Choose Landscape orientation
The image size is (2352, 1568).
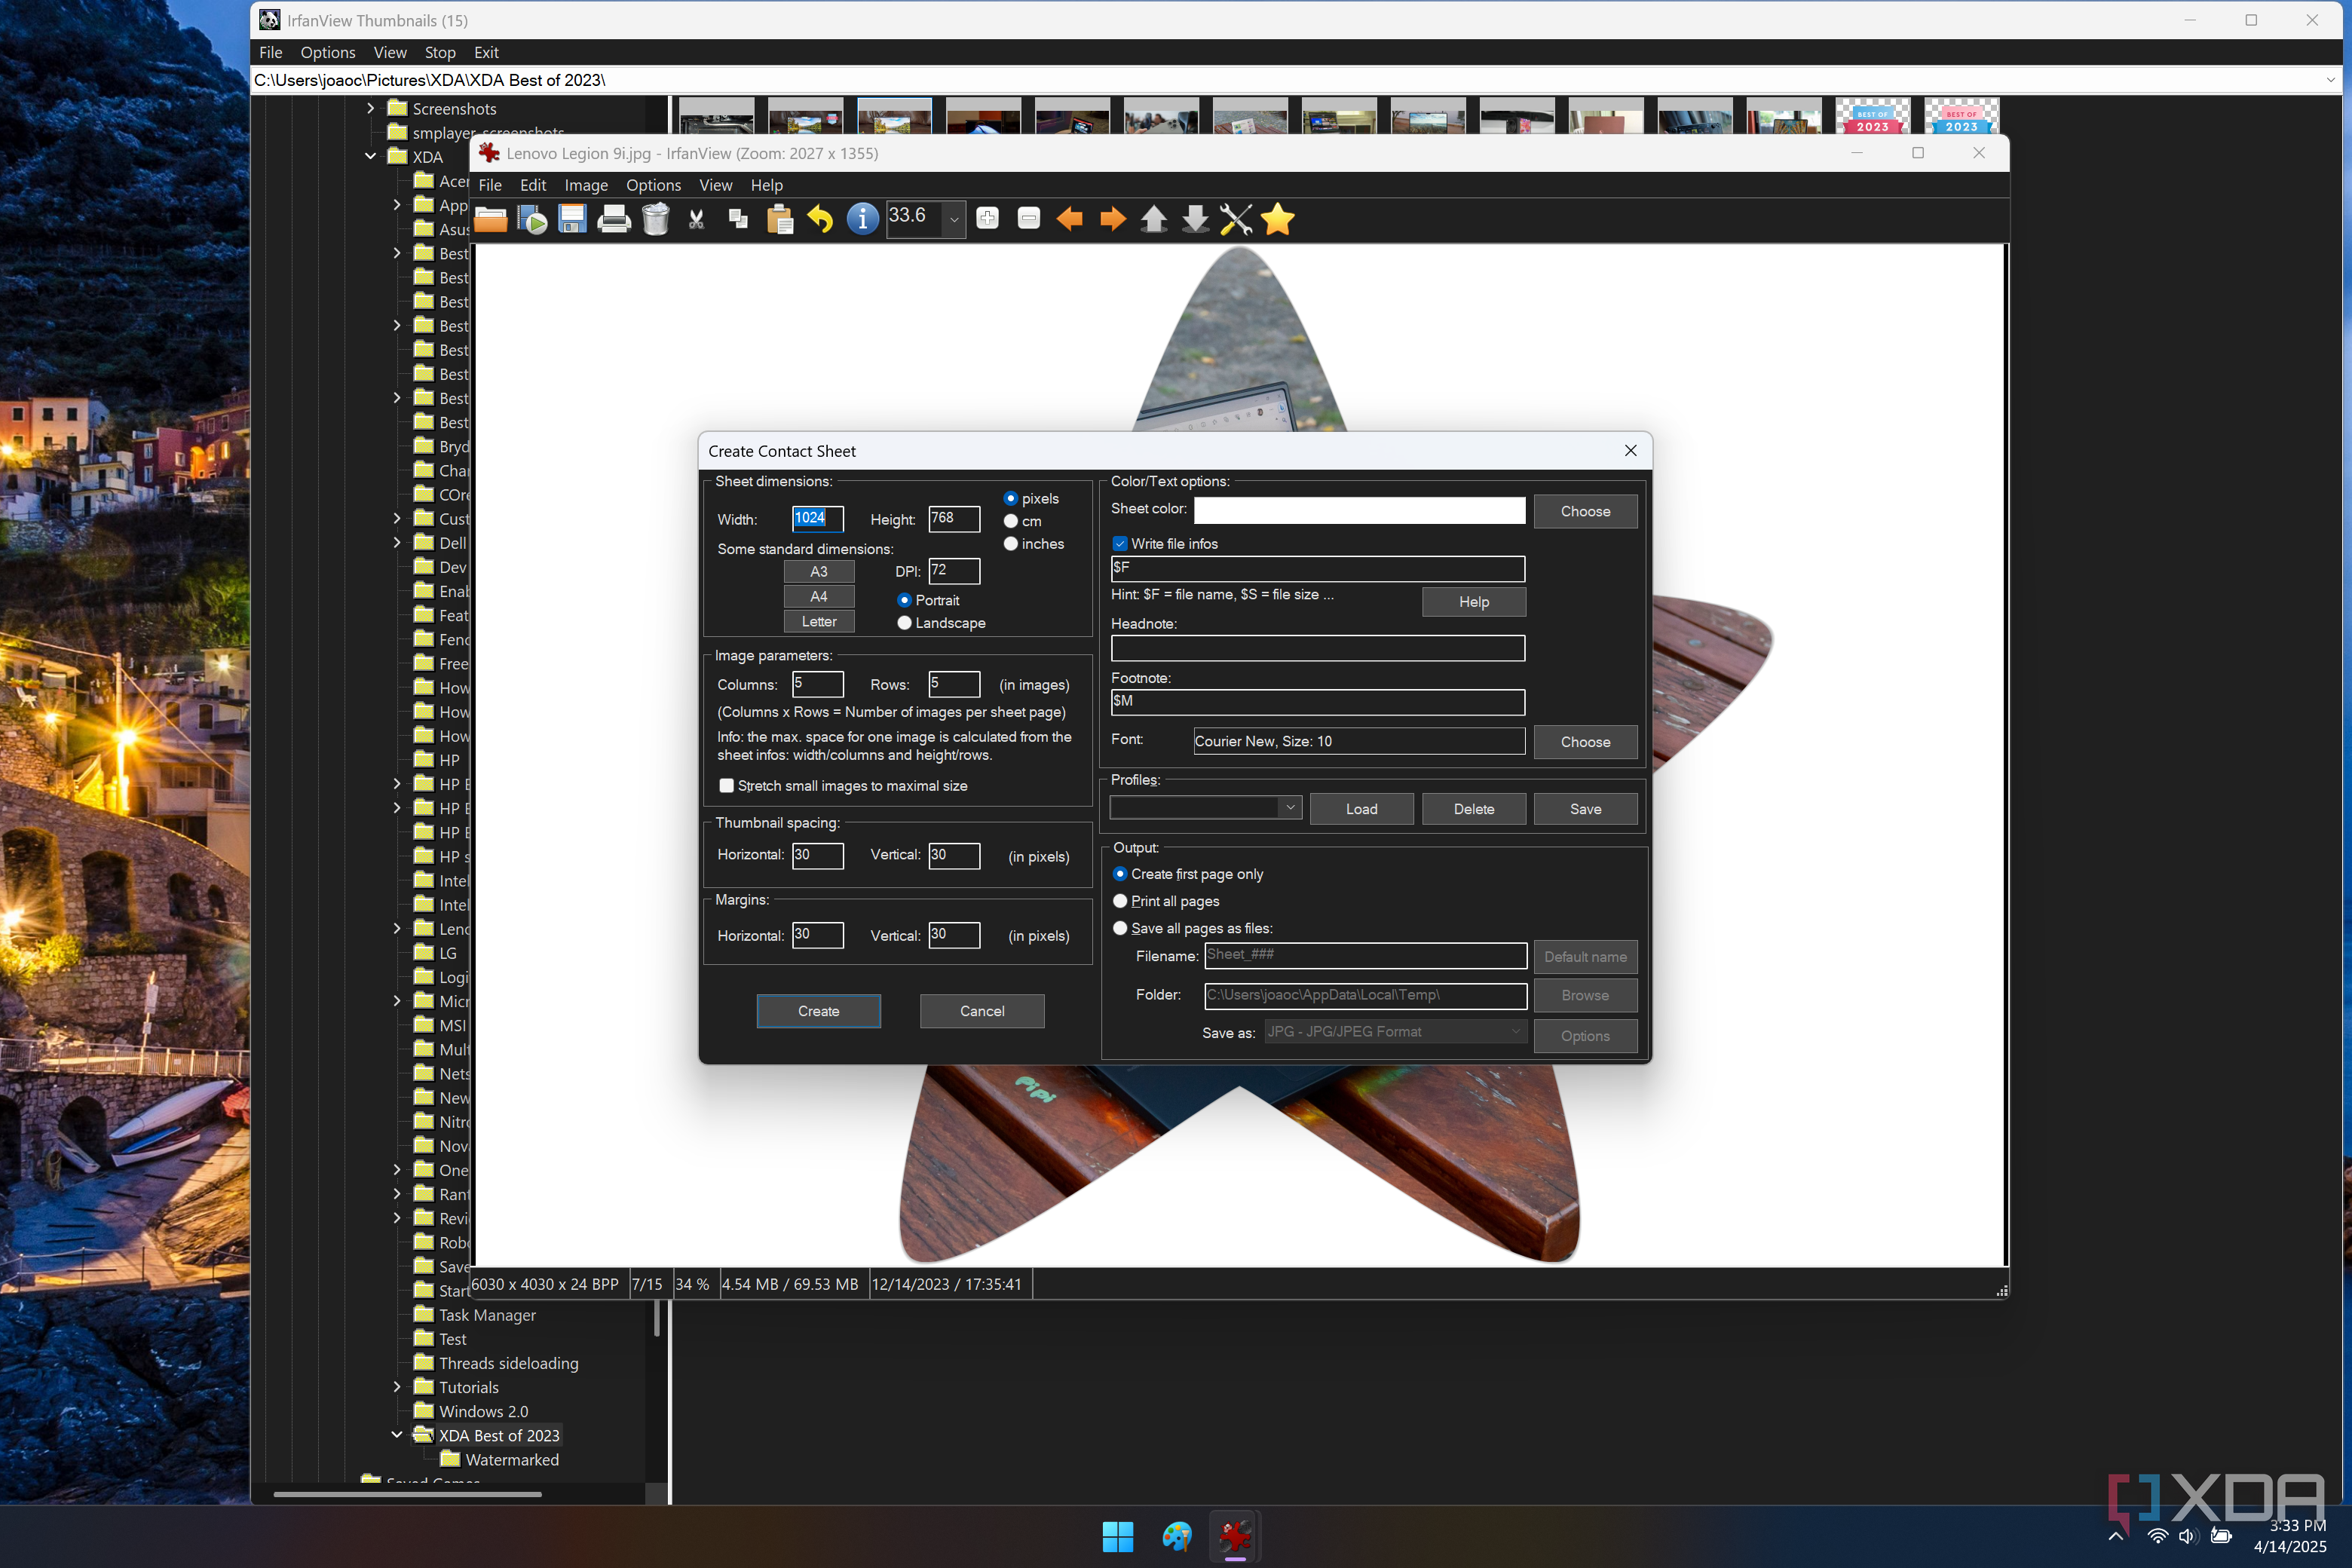click(x=904, y=623)
